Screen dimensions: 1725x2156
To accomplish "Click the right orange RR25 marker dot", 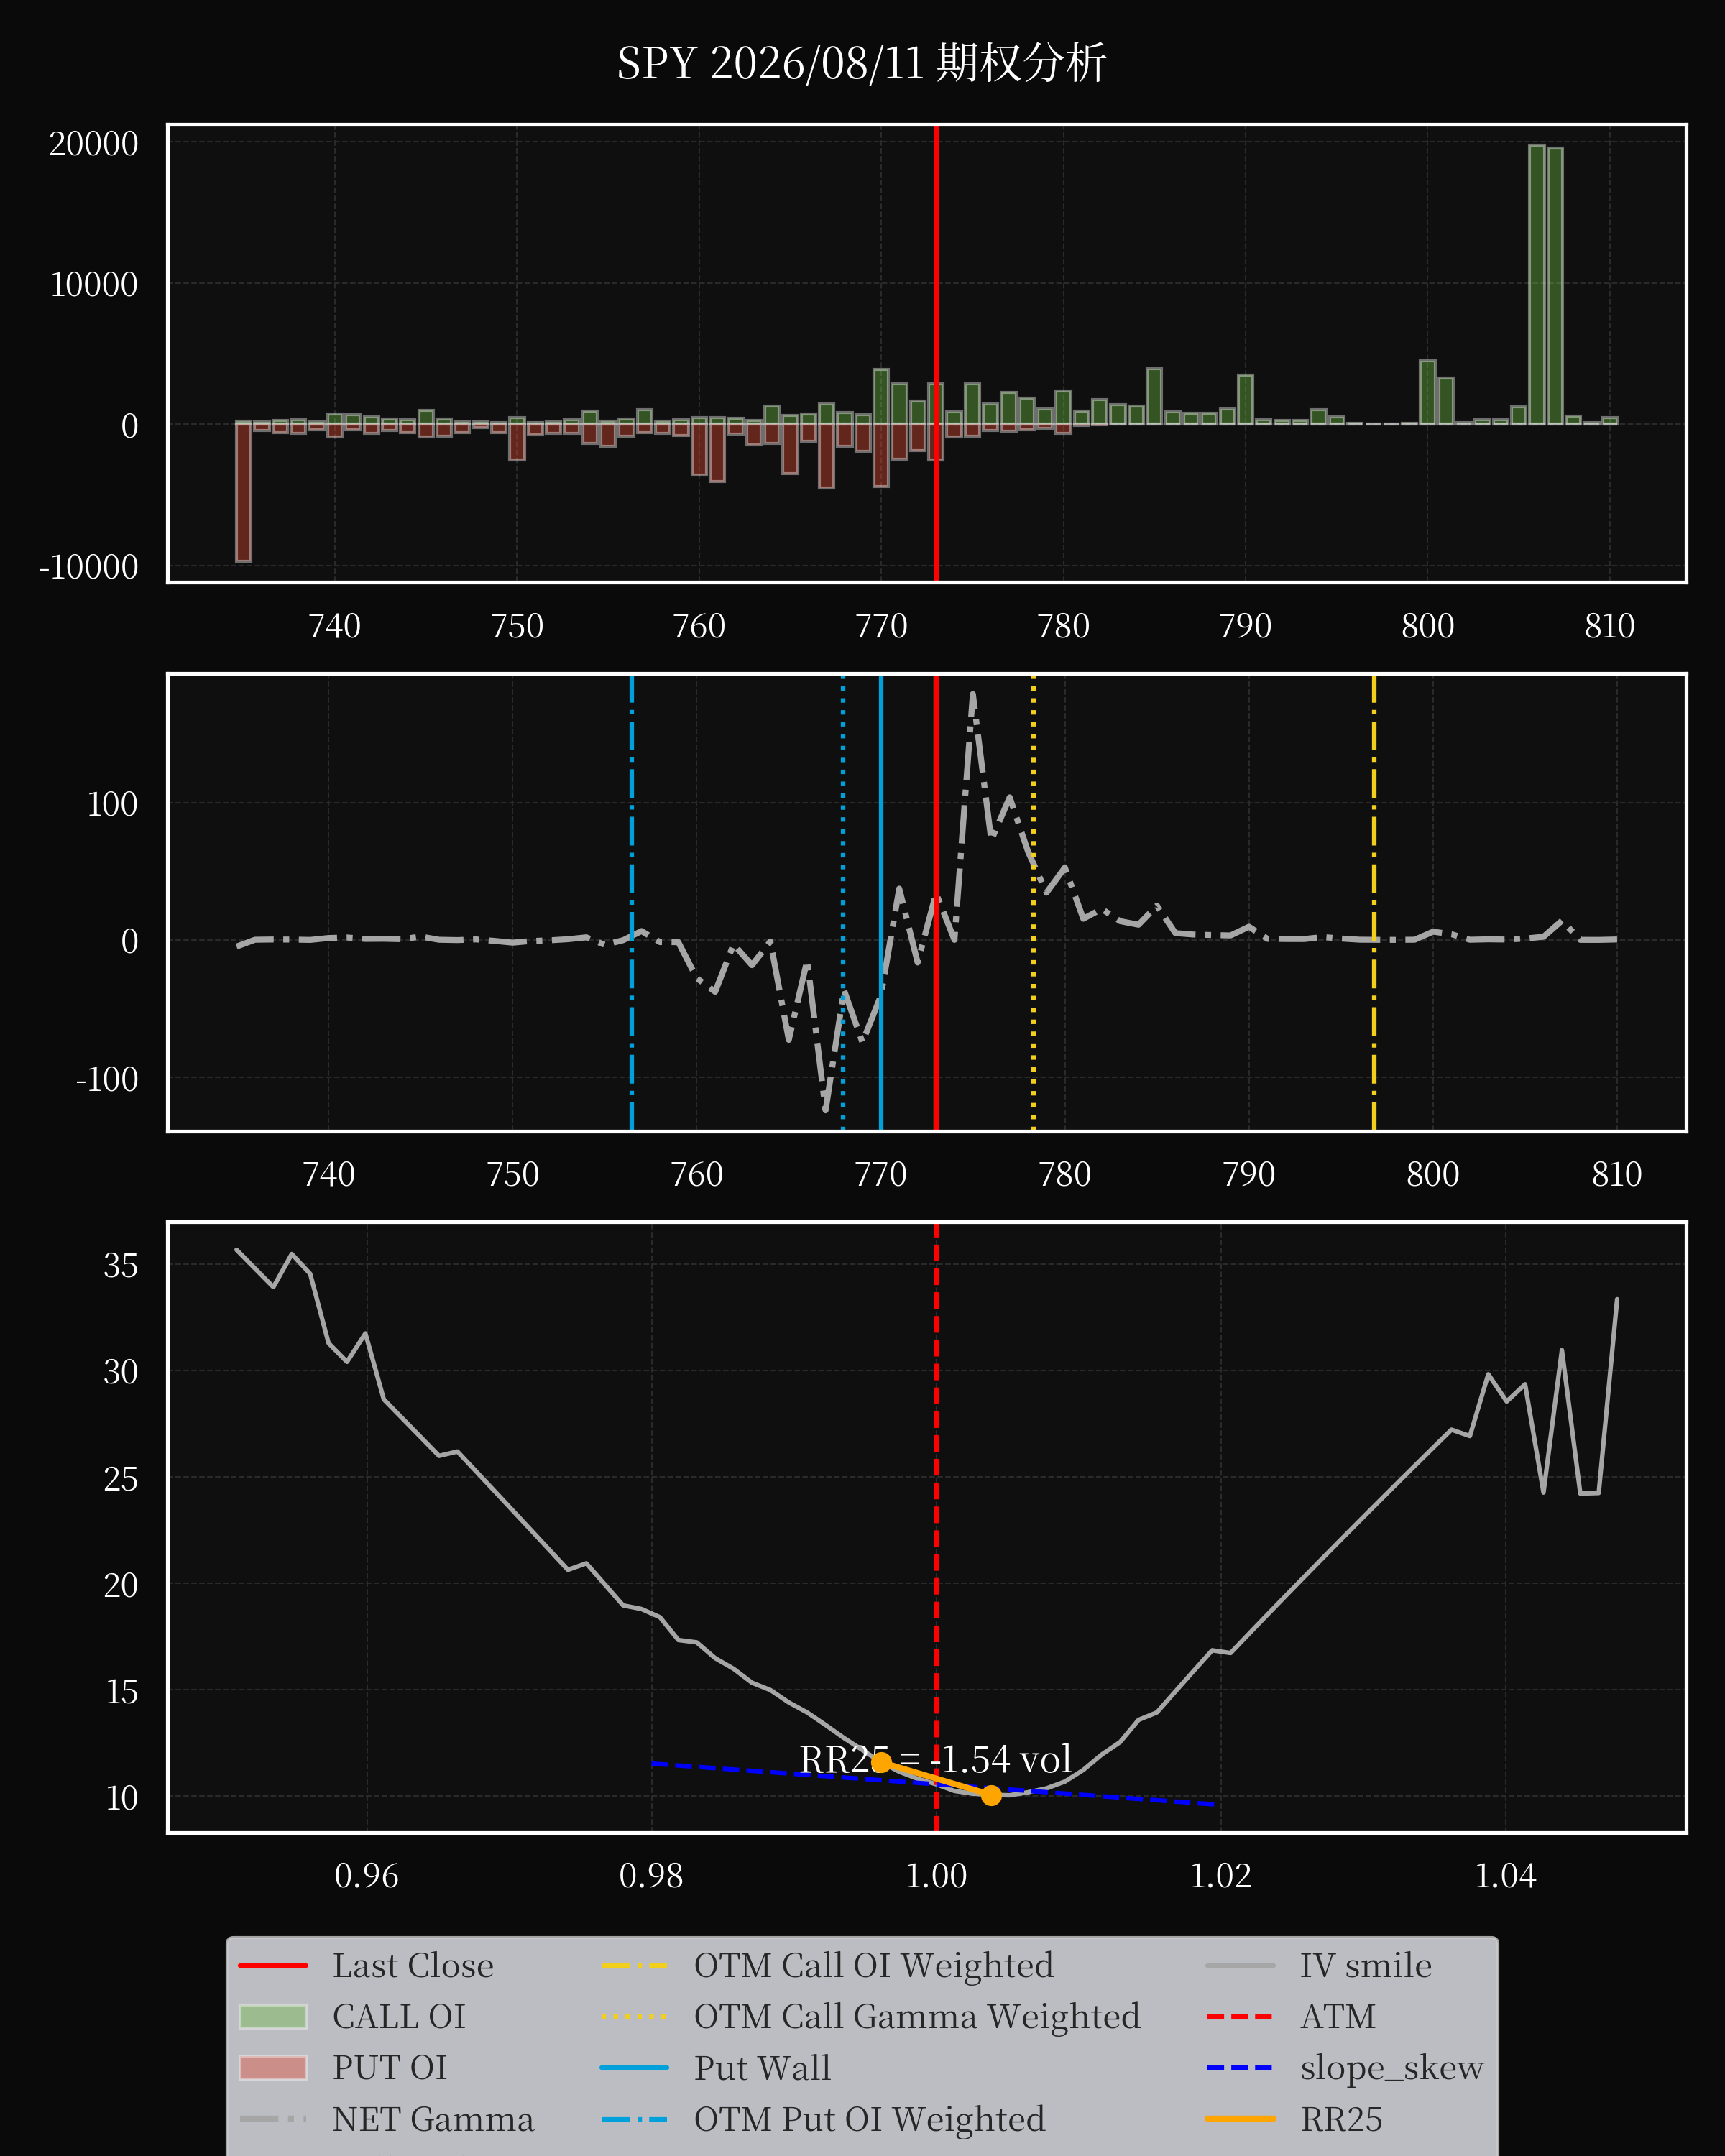I will click(x=991, y=1795).
